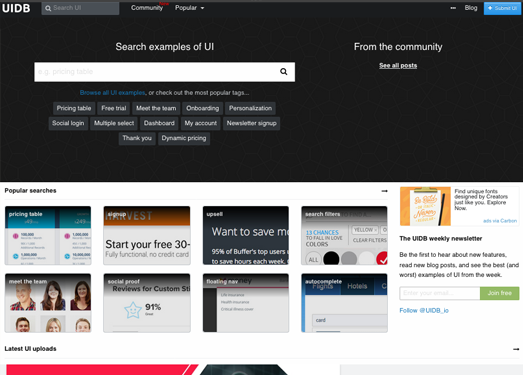Click the Join free button

(x=500, y=293)
